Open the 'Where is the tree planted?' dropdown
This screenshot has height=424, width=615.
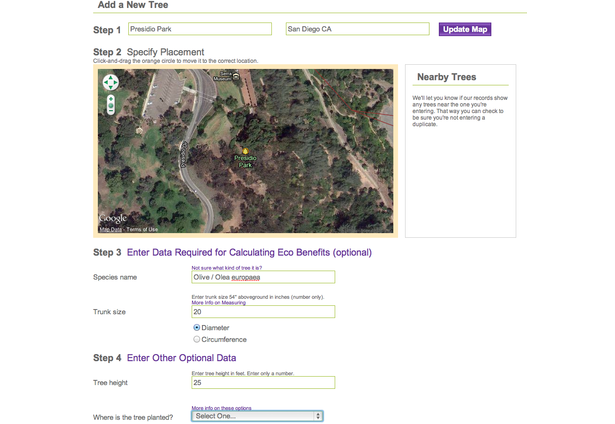pos(257,416)
